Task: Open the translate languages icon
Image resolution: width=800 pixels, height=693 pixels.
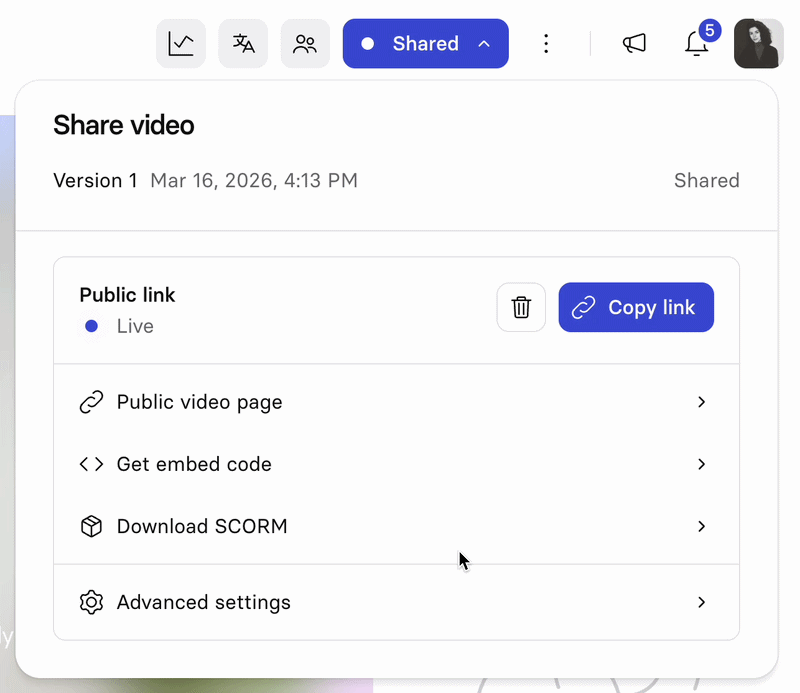Action: [243, 44]
